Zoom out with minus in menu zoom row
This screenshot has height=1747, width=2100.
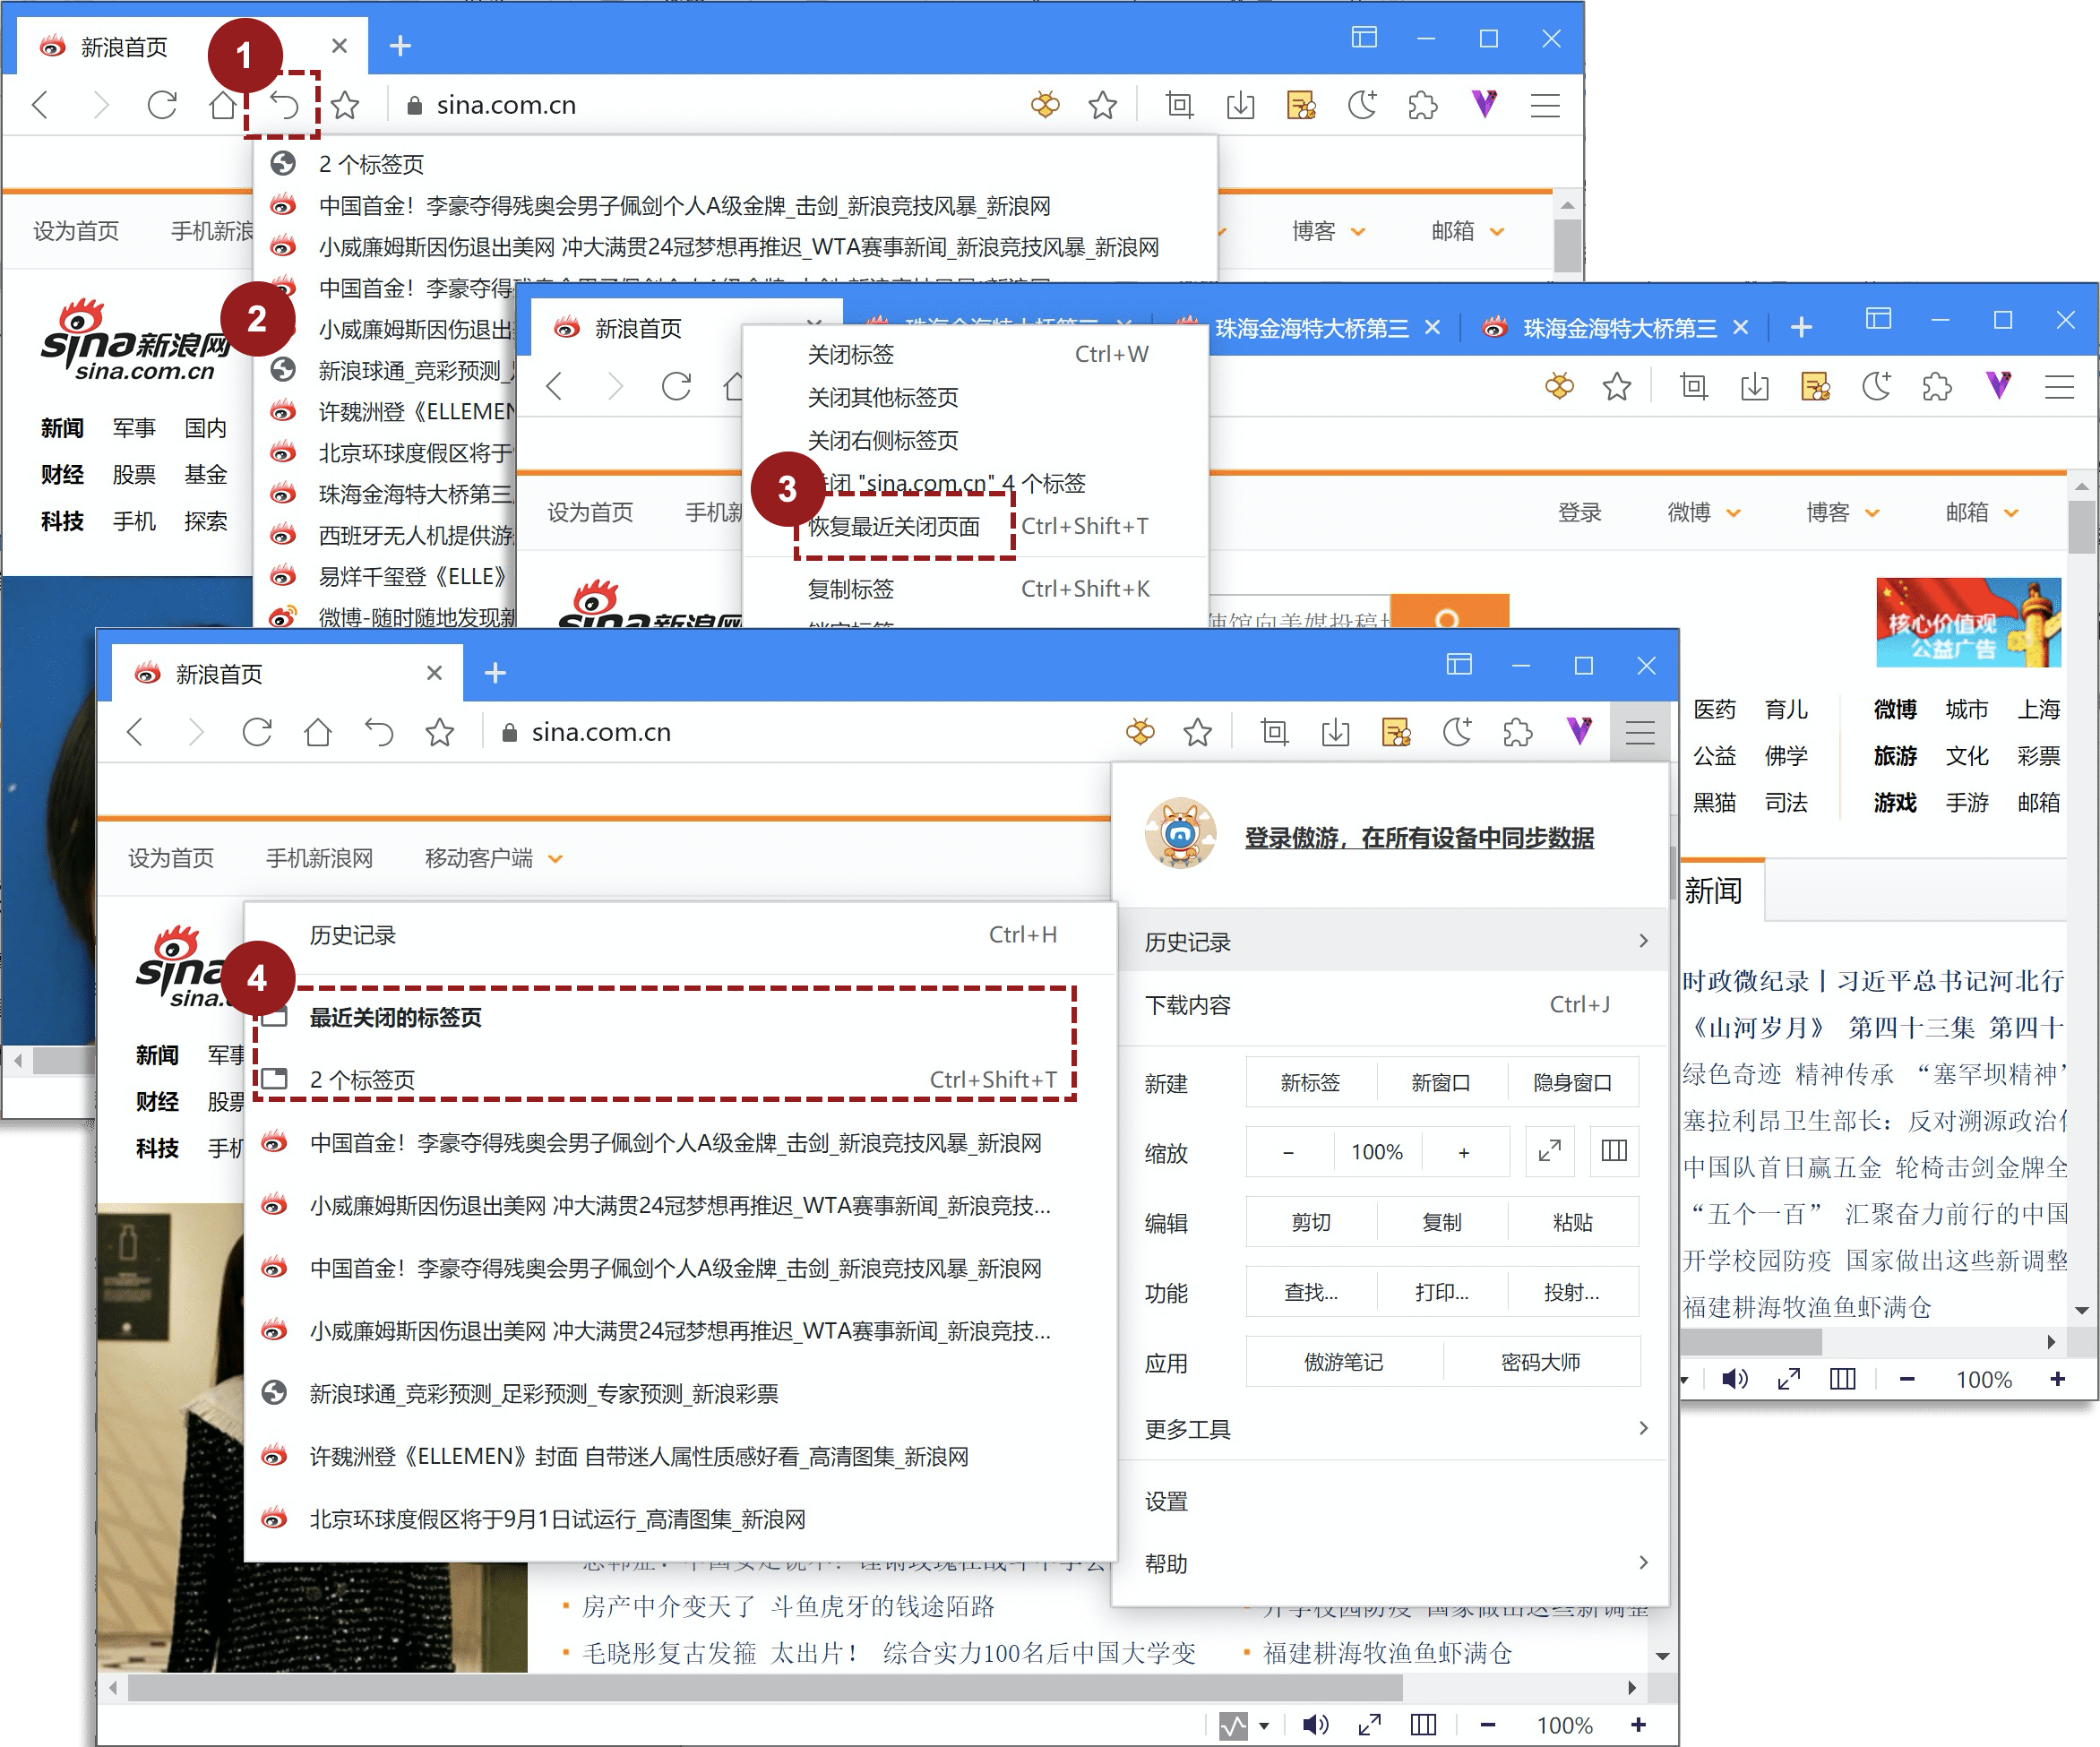click(x=1289, y=1152)
